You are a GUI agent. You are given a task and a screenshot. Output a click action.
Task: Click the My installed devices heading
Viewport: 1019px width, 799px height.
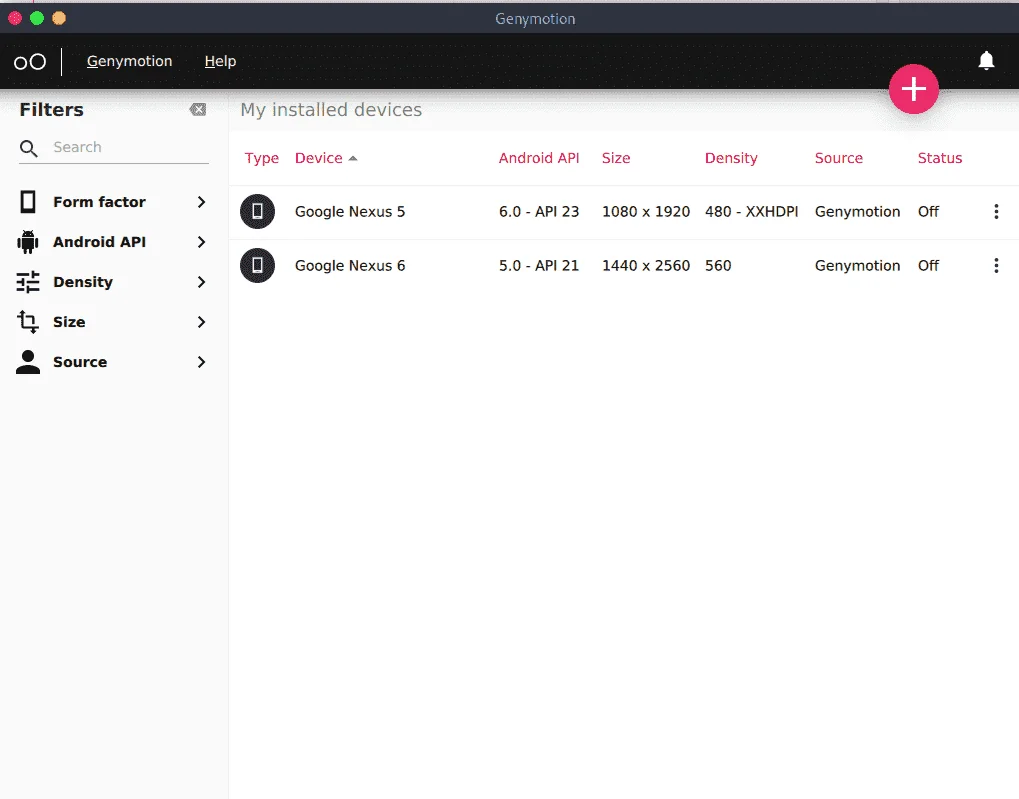(331, 110)
